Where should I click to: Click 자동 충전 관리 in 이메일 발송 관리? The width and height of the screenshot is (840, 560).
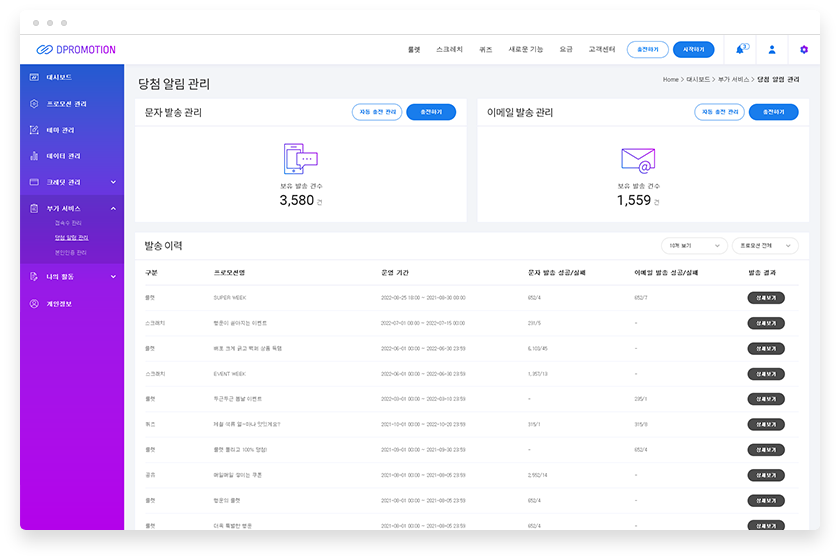point(719,112)
